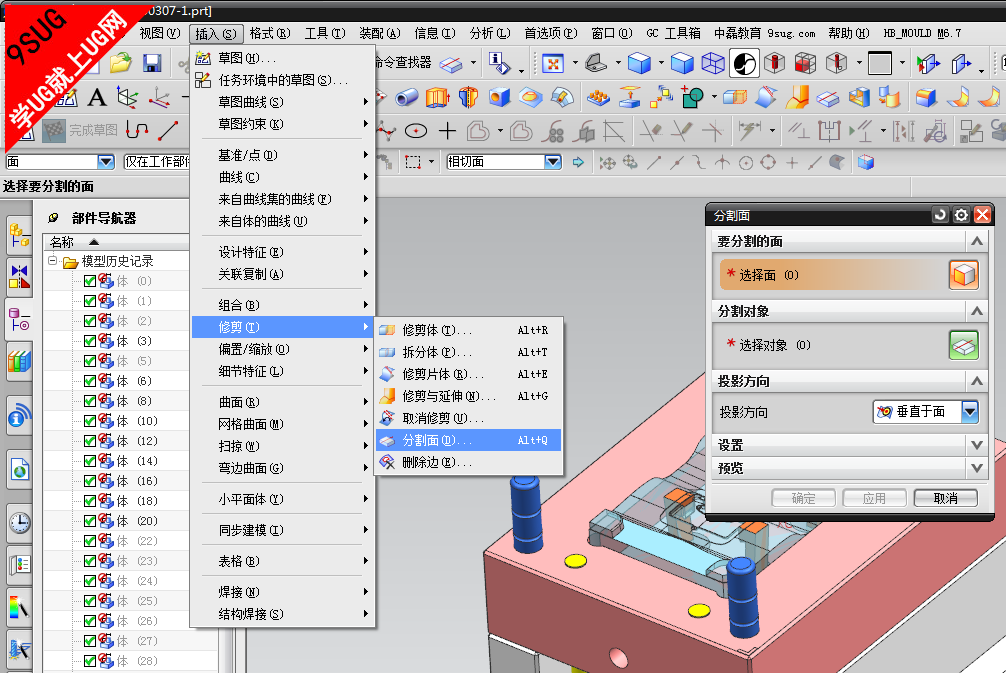Image resolution: width=1006 pixels, height=673 pixels.
Task: Click the Fit view icon
Action: click(x=552, y=63)
